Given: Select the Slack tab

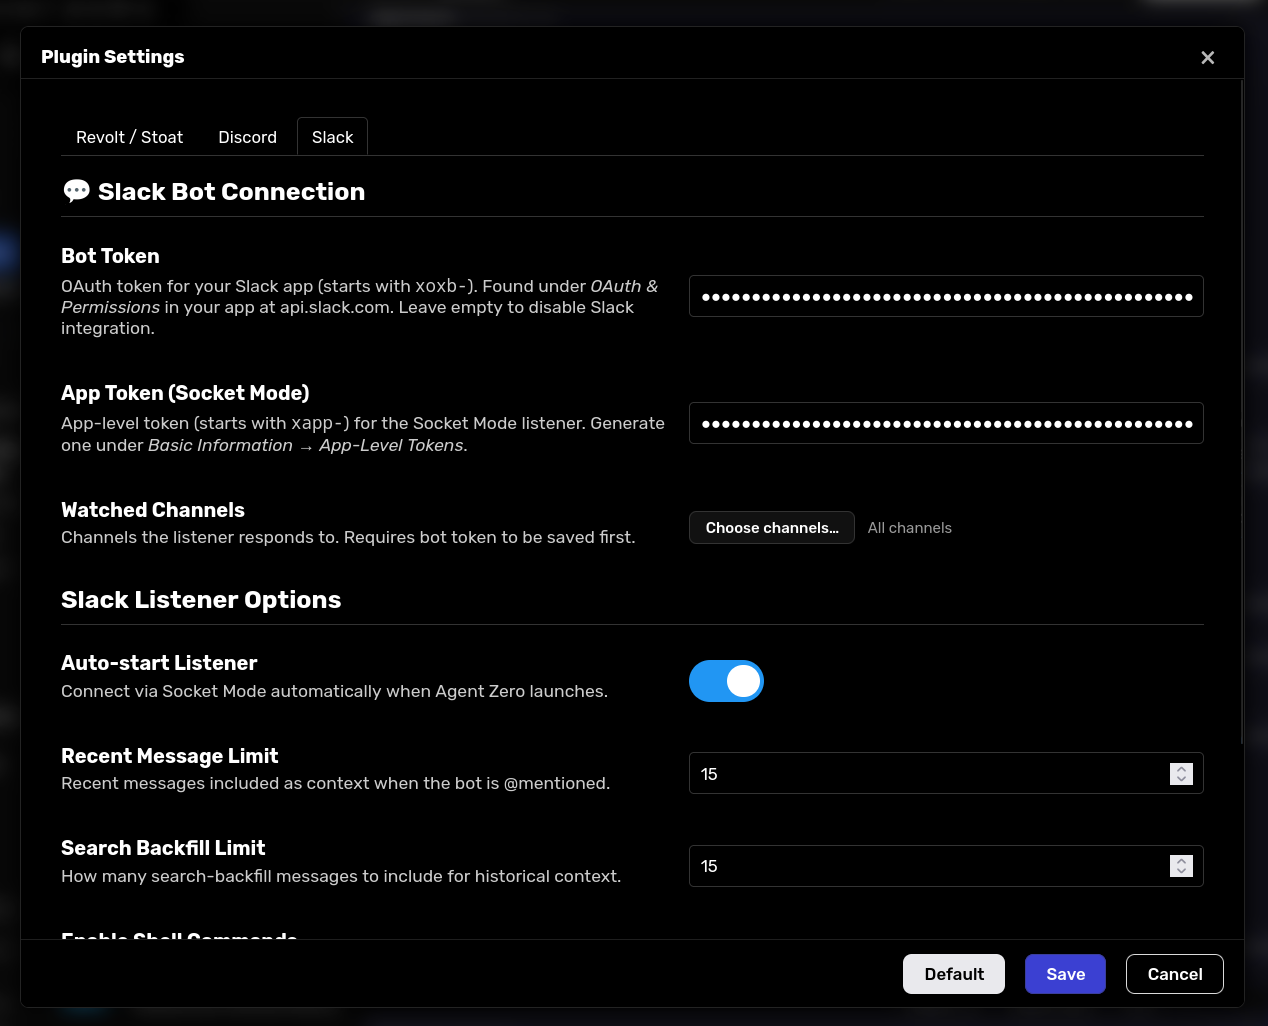Looking at the screenshot, I should coord(332,137).
